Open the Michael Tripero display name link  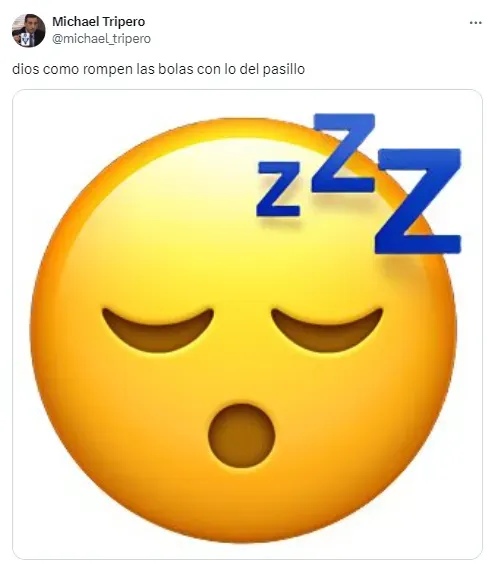(99, 22)
